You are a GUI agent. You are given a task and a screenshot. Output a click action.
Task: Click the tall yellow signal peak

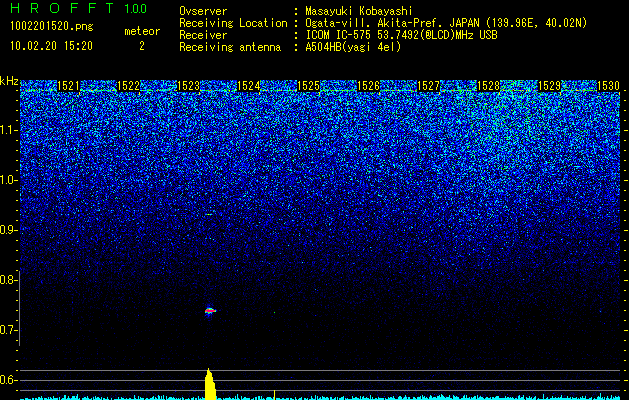[210, 384]
